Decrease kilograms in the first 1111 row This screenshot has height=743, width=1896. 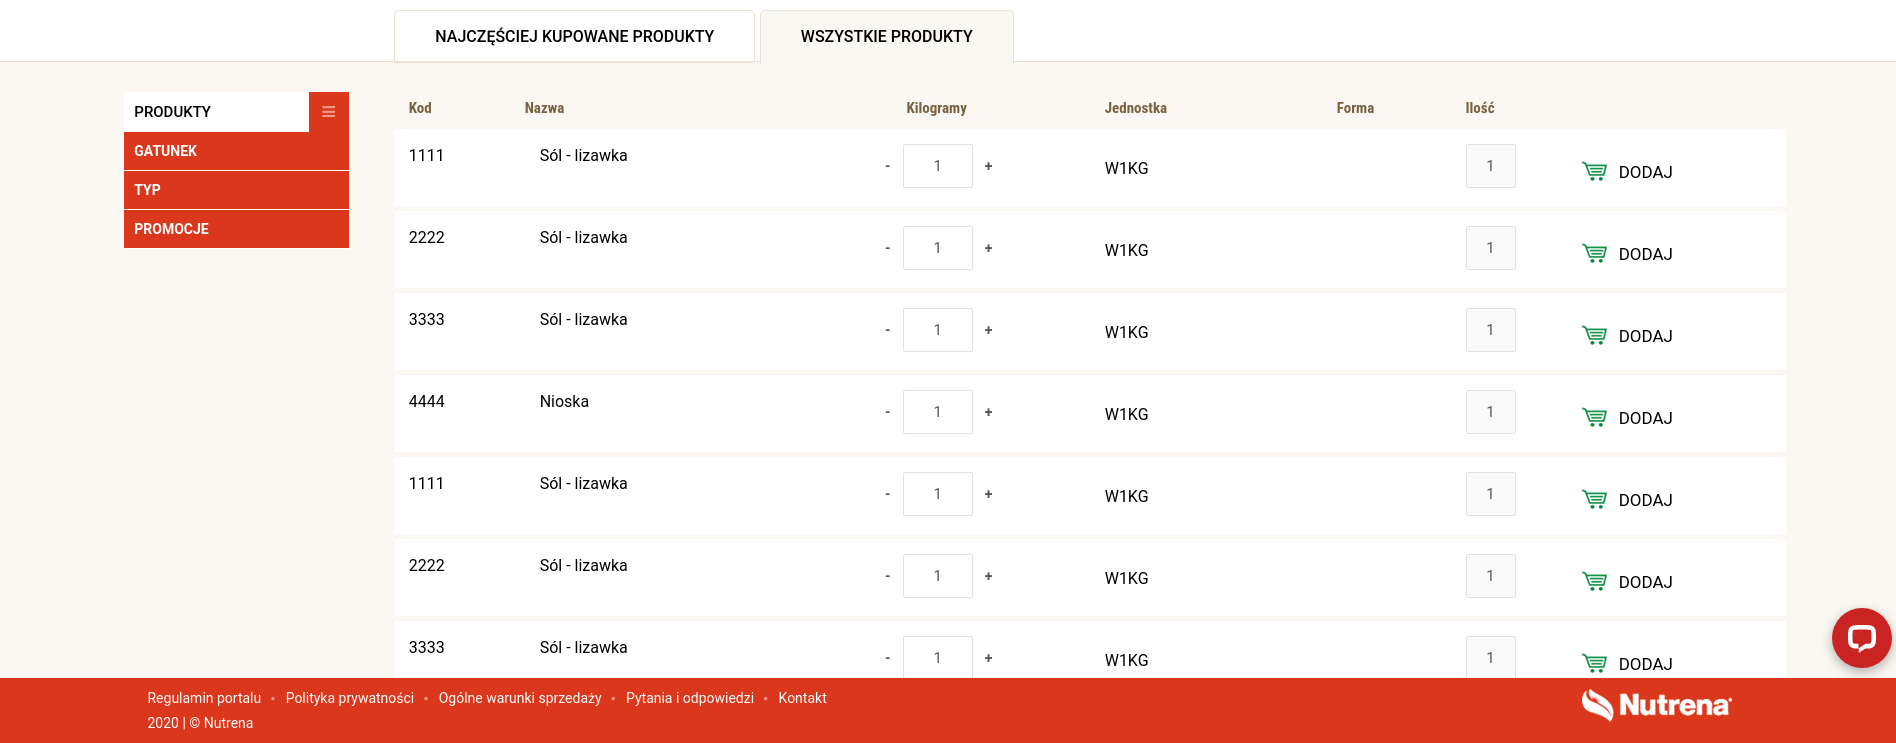pyautogui.click(x=887, y=166)
